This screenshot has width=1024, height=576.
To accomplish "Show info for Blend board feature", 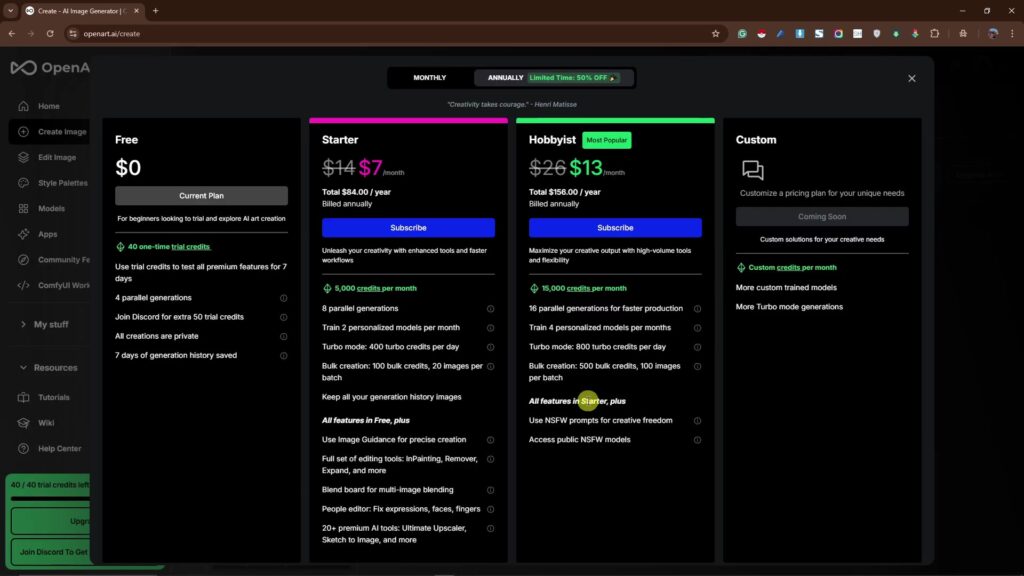I will point(490,490).
